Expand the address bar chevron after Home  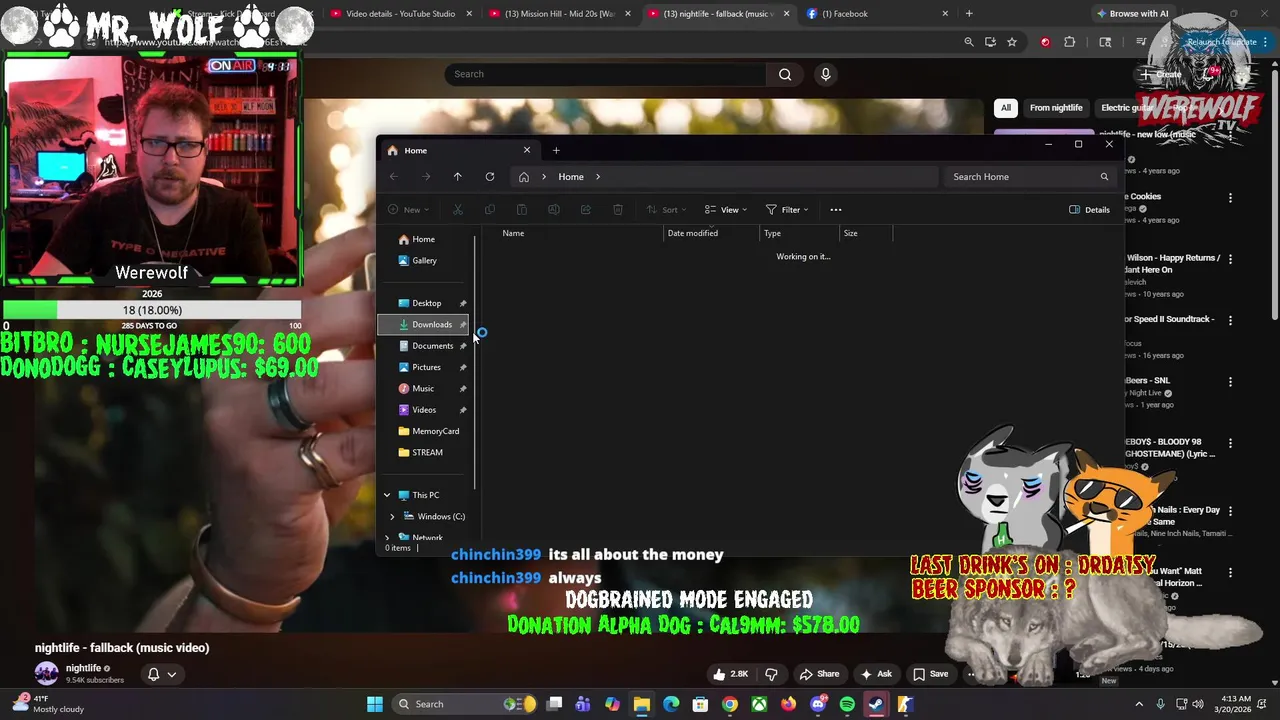coord(598,177)
